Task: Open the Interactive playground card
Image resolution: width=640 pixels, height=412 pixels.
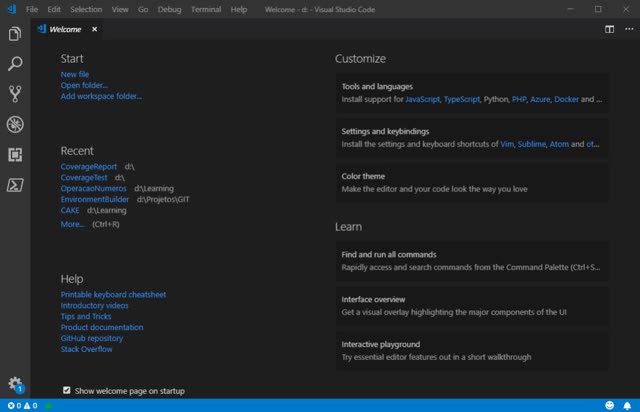Action: (472, 351)
